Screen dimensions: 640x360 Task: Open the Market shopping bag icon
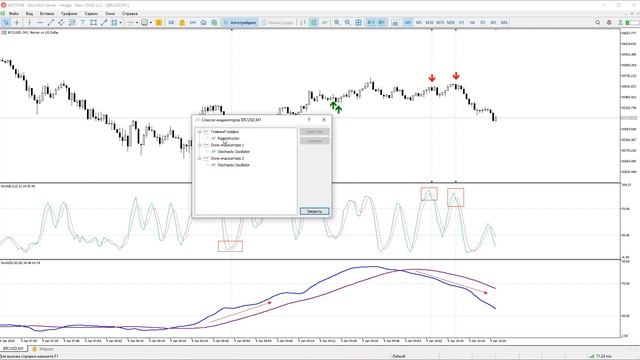[182, 22]
